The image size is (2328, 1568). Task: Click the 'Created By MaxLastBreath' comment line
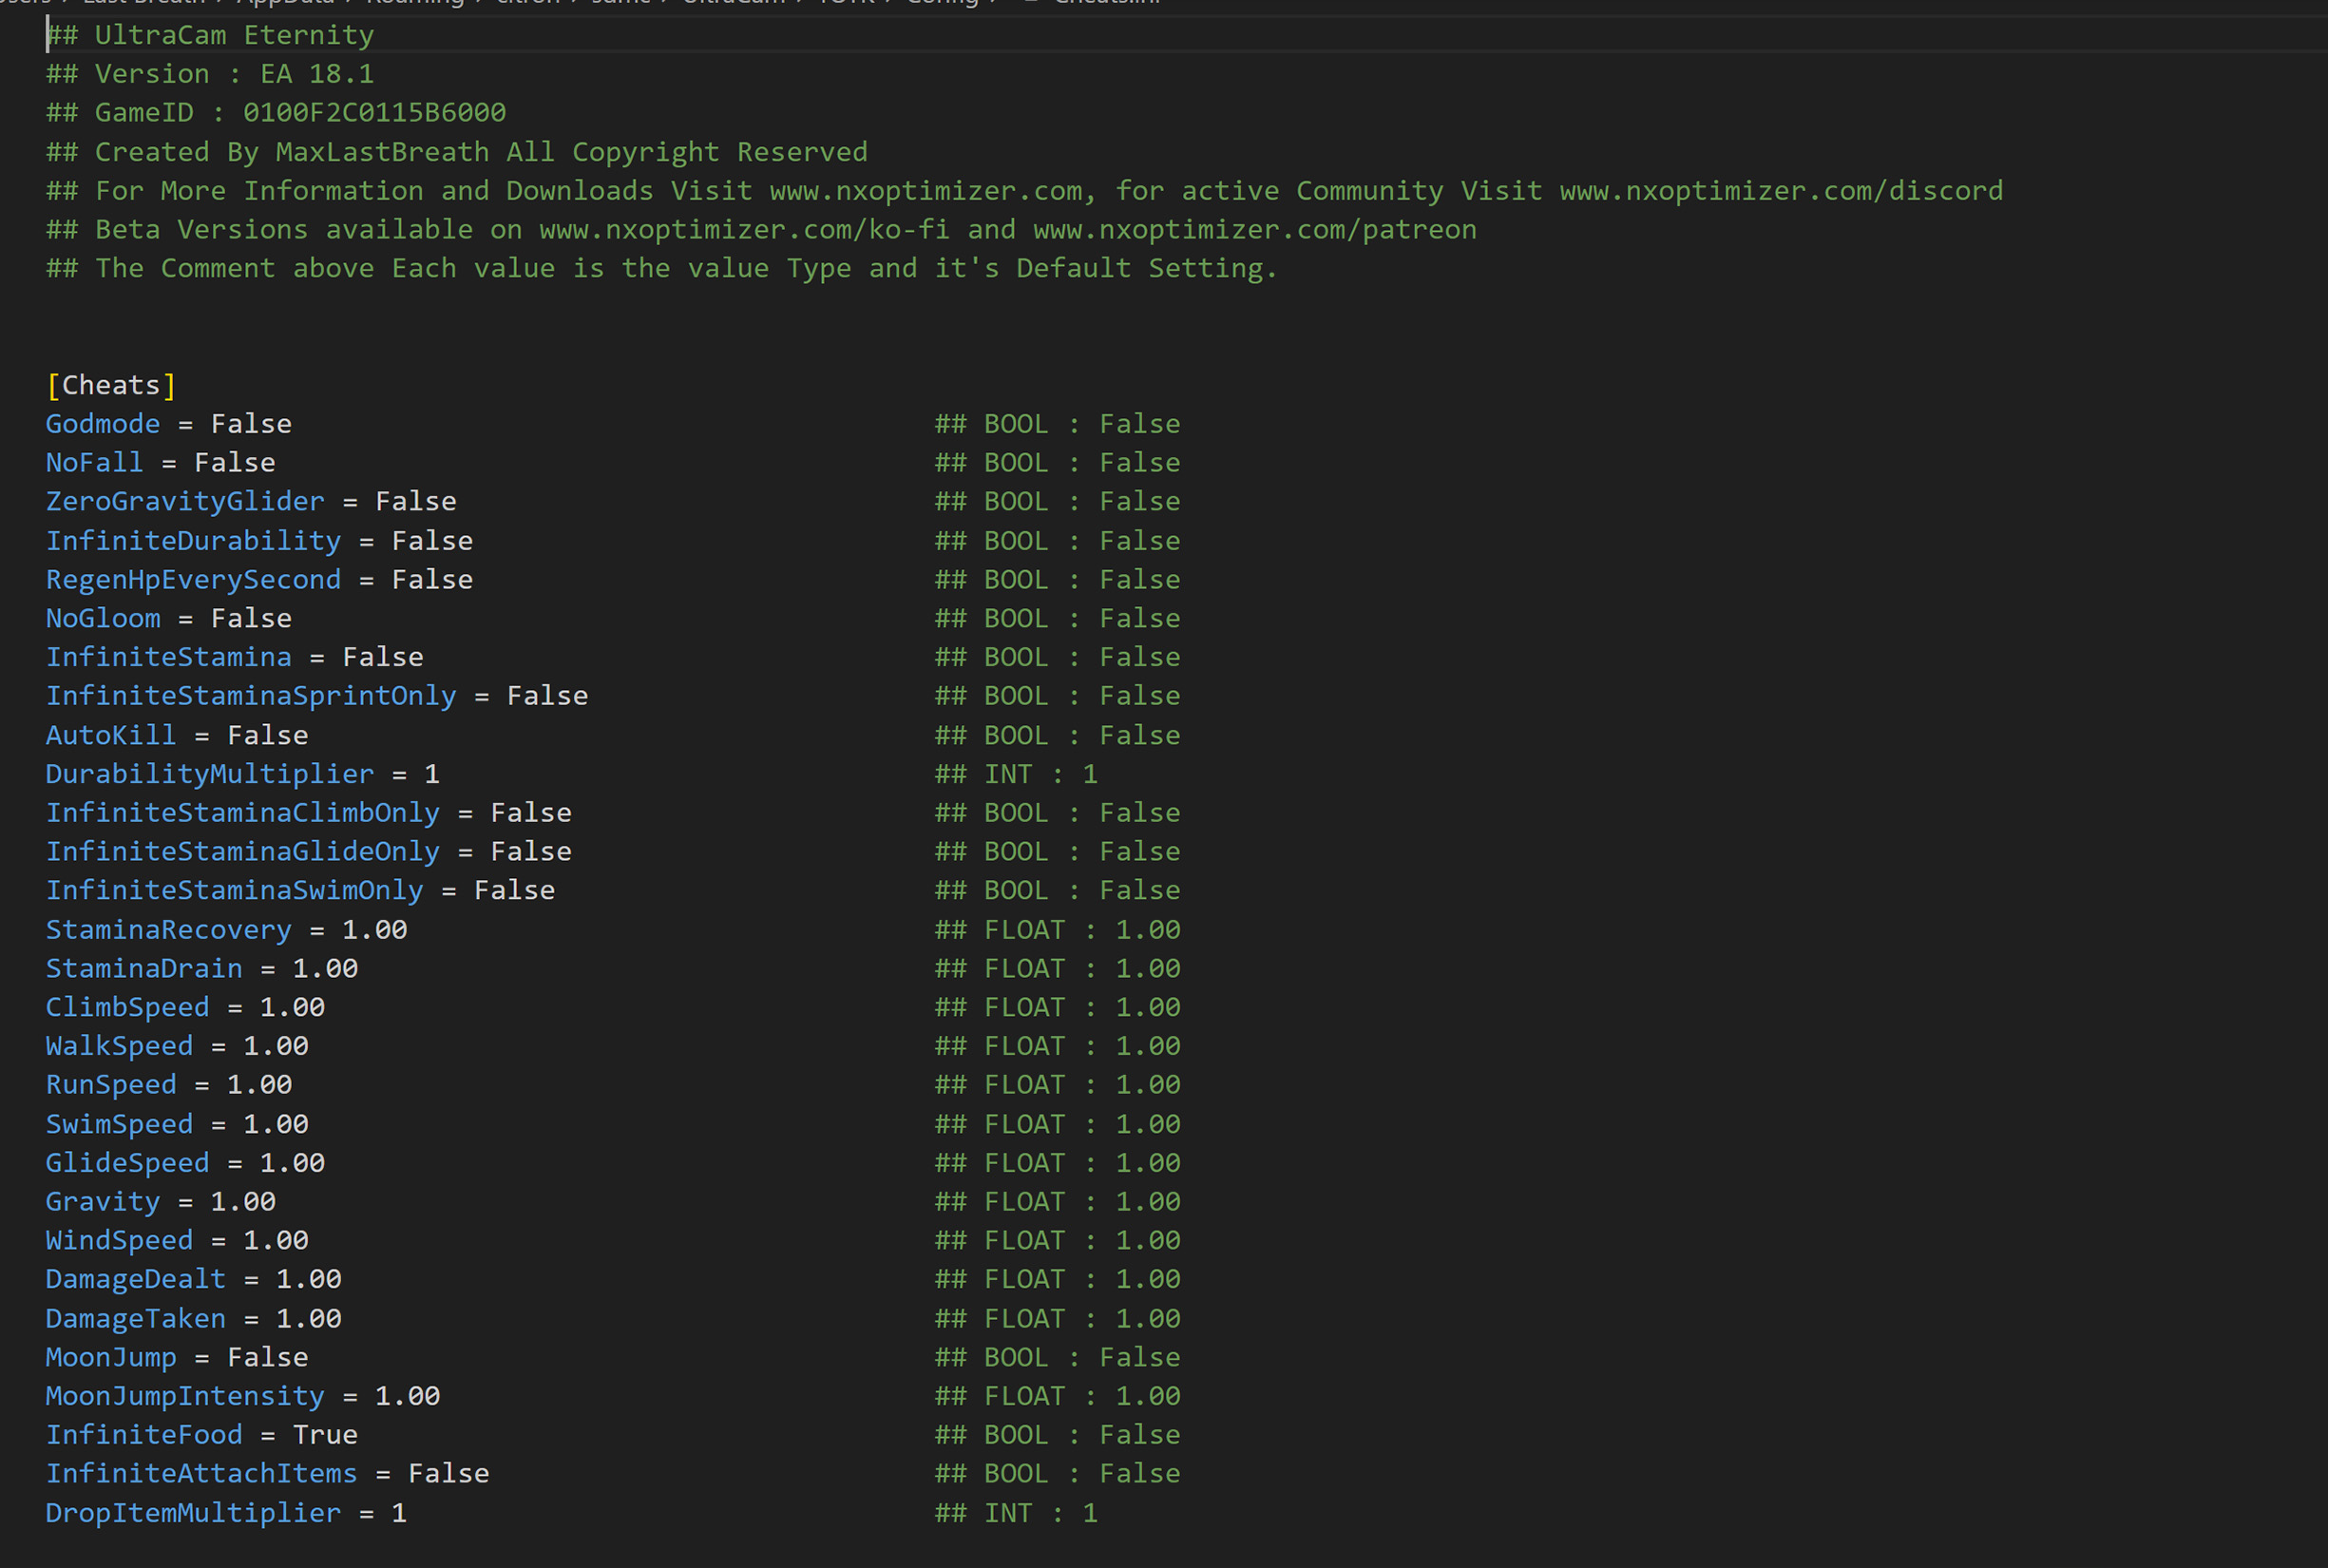click(x=457, y=152)
